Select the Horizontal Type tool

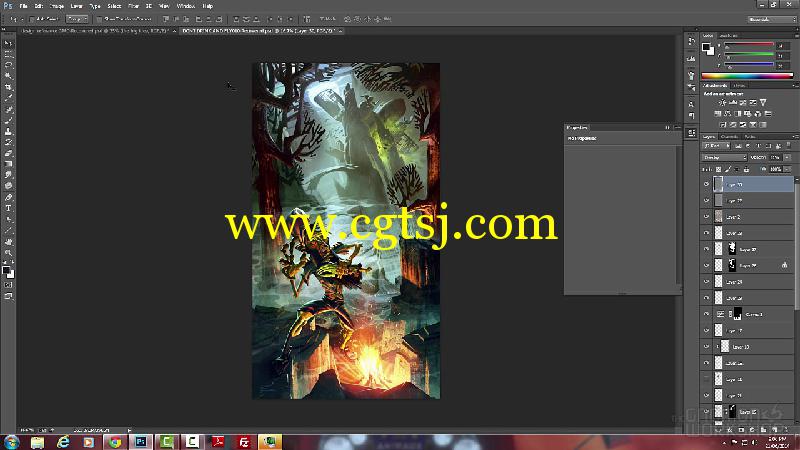pos(8,208)
